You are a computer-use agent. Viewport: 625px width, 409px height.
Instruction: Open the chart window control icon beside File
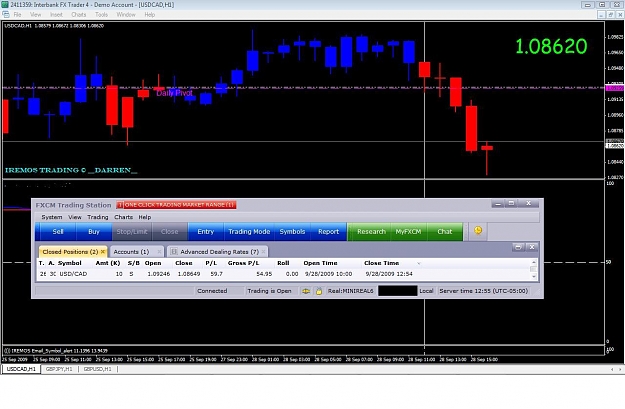(x=6, y=14)
